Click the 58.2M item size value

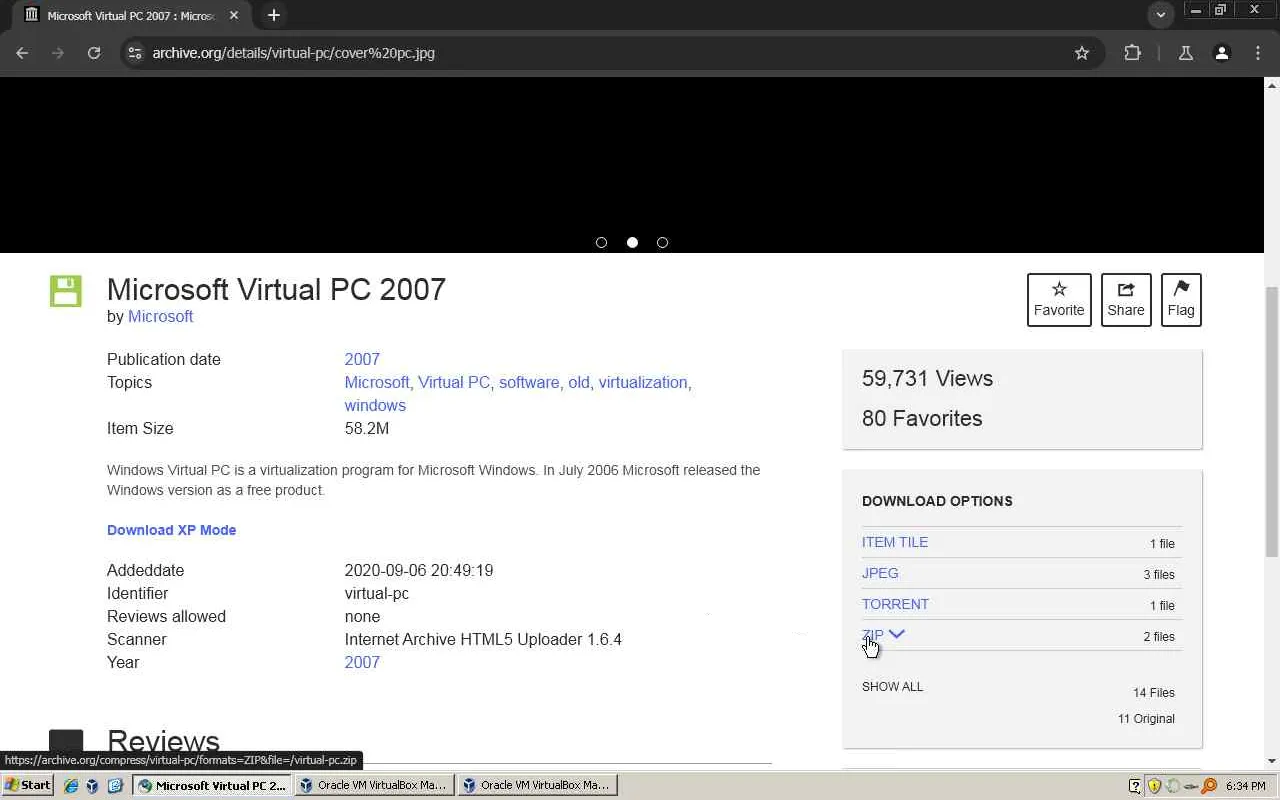[x=367, y=428]
